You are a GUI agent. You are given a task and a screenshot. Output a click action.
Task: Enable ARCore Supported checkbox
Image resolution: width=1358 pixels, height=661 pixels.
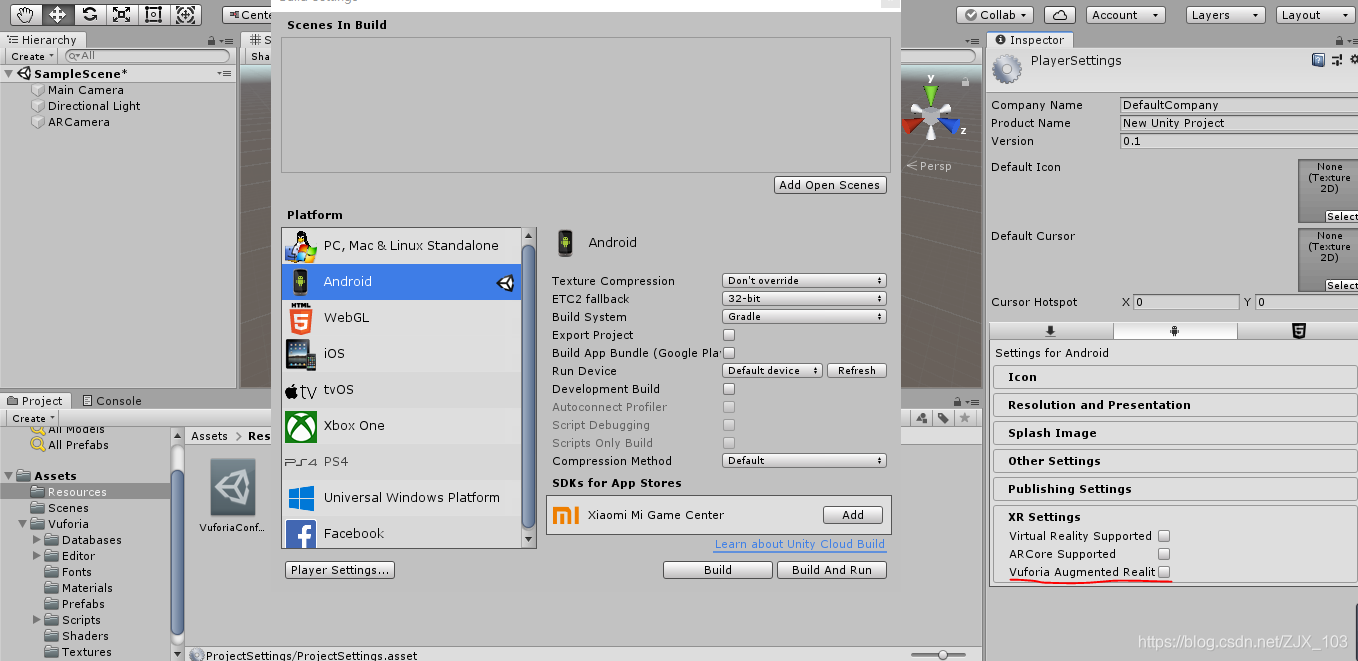tap(1164, 554)
